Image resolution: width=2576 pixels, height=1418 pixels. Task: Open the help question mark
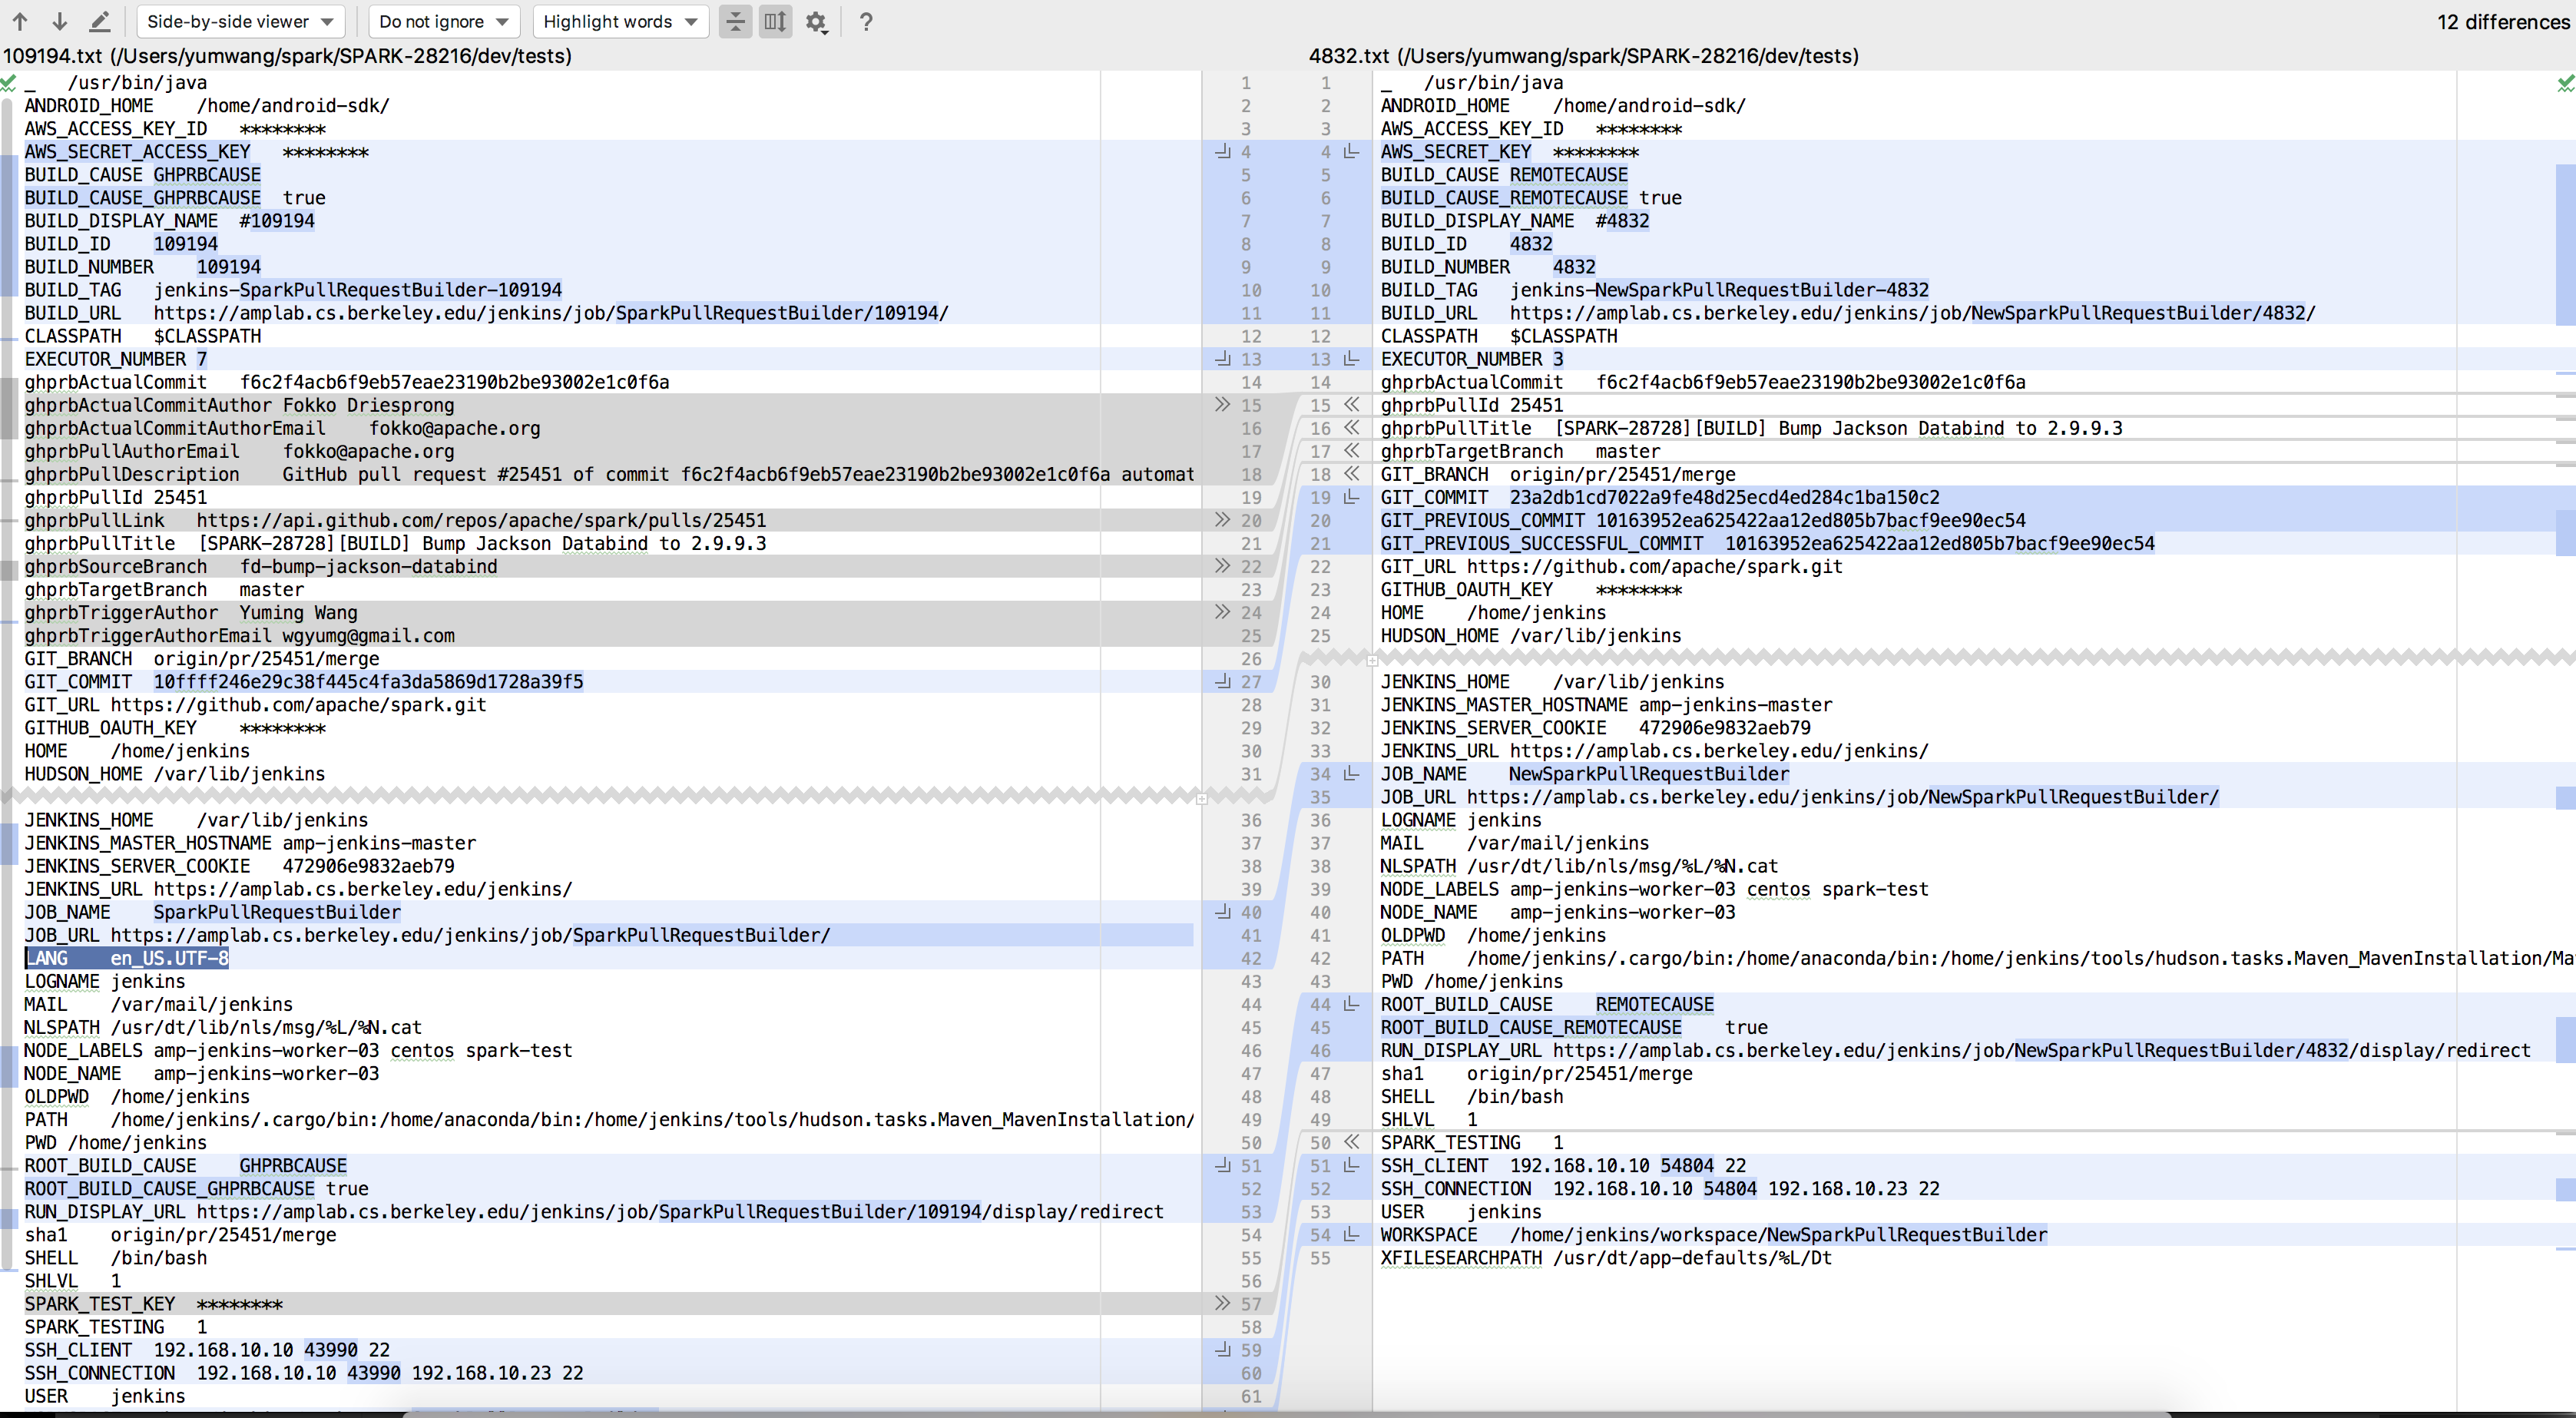click(866, 22)
